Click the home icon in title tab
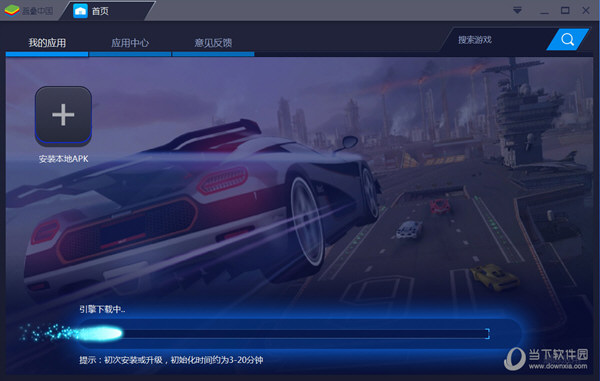The height and width of the screenshot is (381, 600). click(x=80, y=11)
